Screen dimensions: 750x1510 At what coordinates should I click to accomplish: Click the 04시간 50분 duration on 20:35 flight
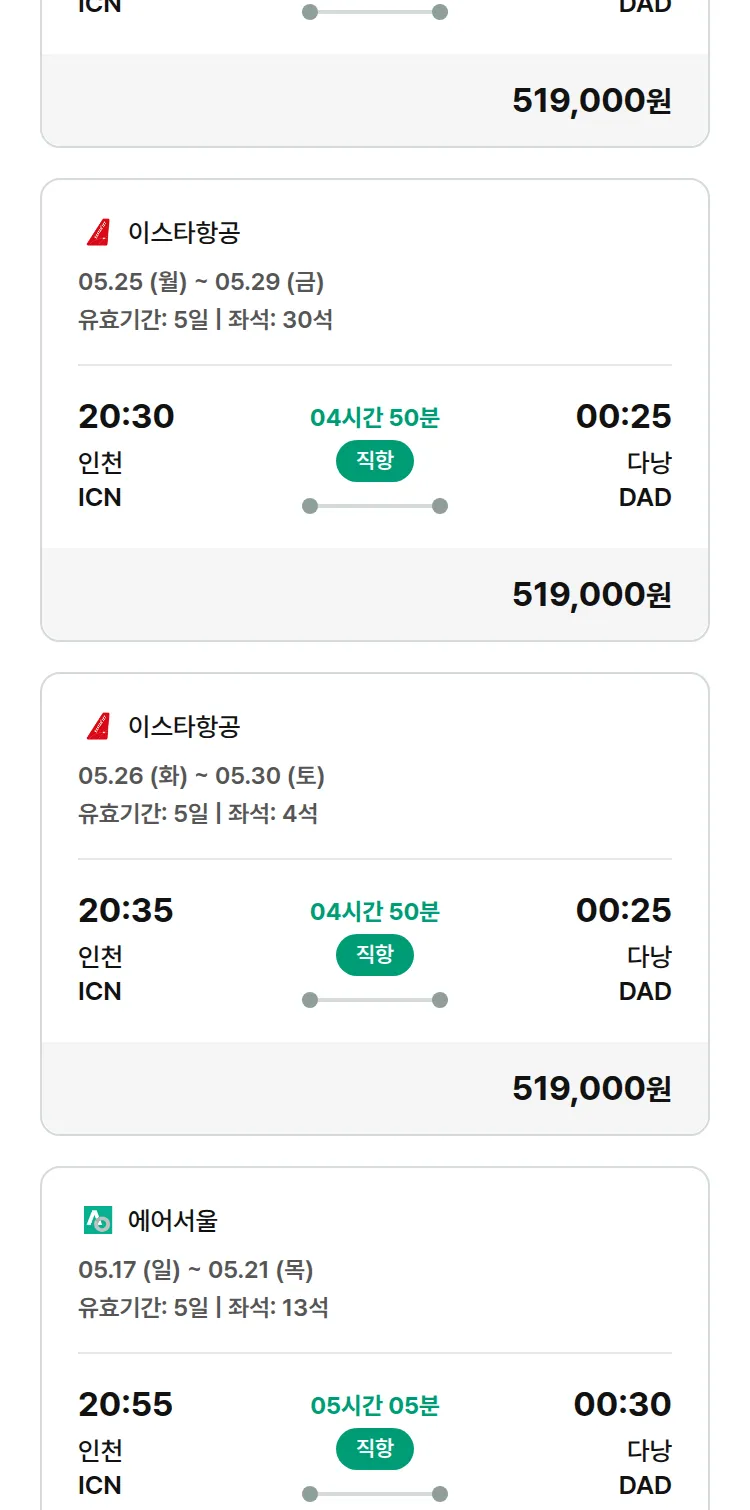(374, 911)
